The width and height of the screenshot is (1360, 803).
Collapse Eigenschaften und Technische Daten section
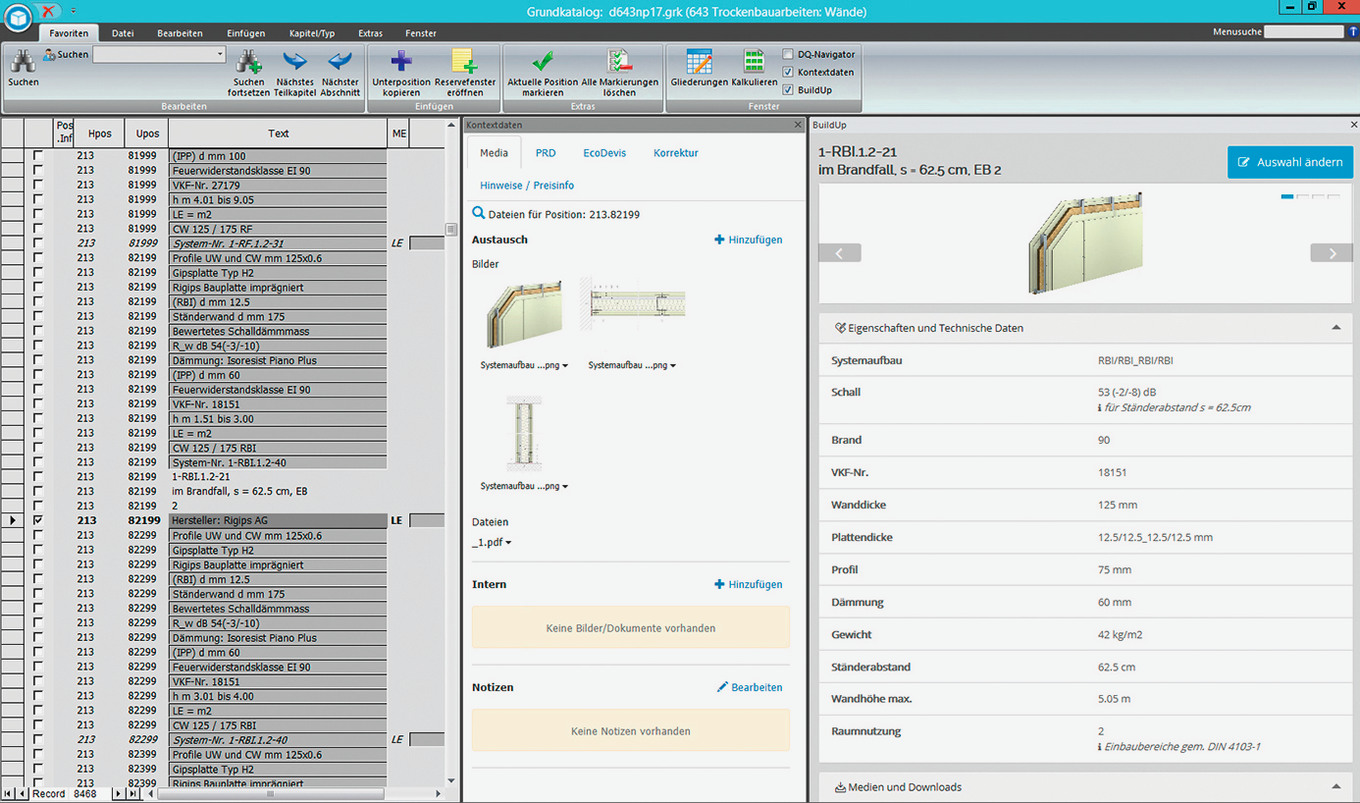click(x=1335, y=328)
